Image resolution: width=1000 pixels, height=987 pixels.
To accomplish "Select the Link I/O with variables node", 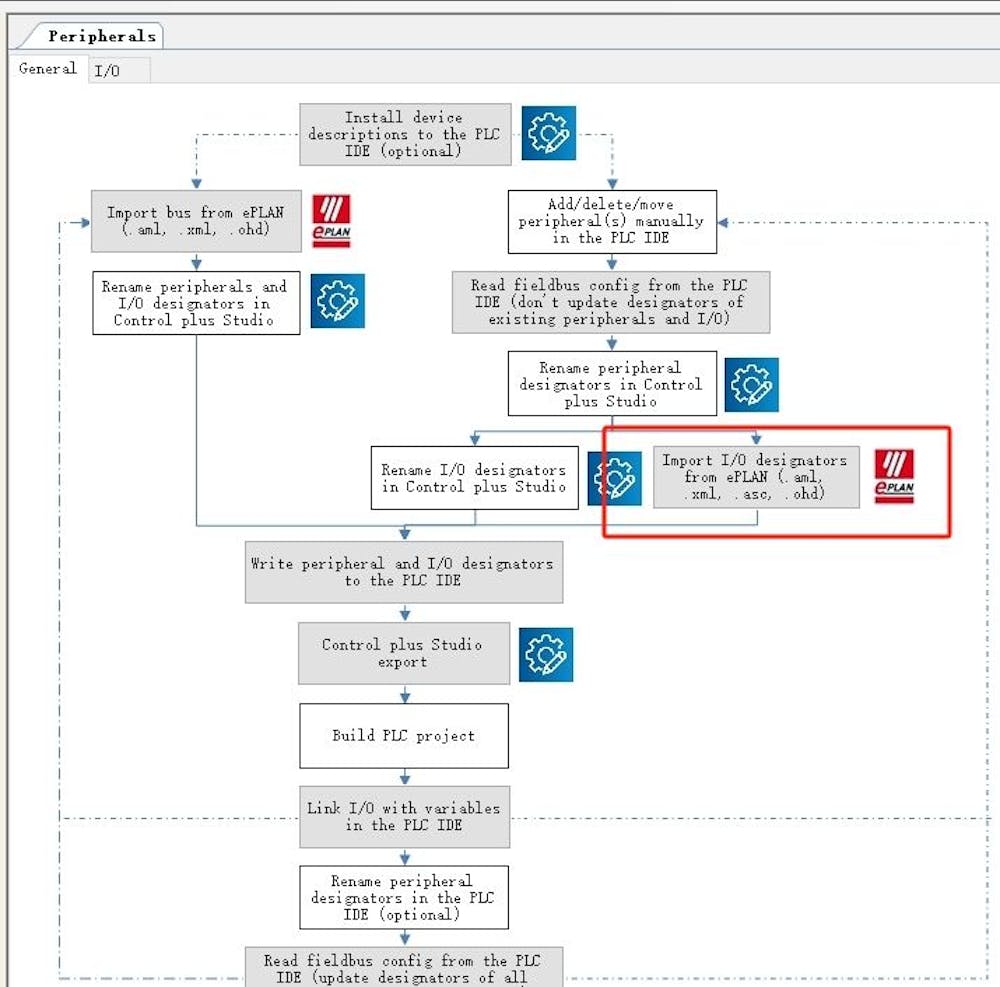I will 404,816.
